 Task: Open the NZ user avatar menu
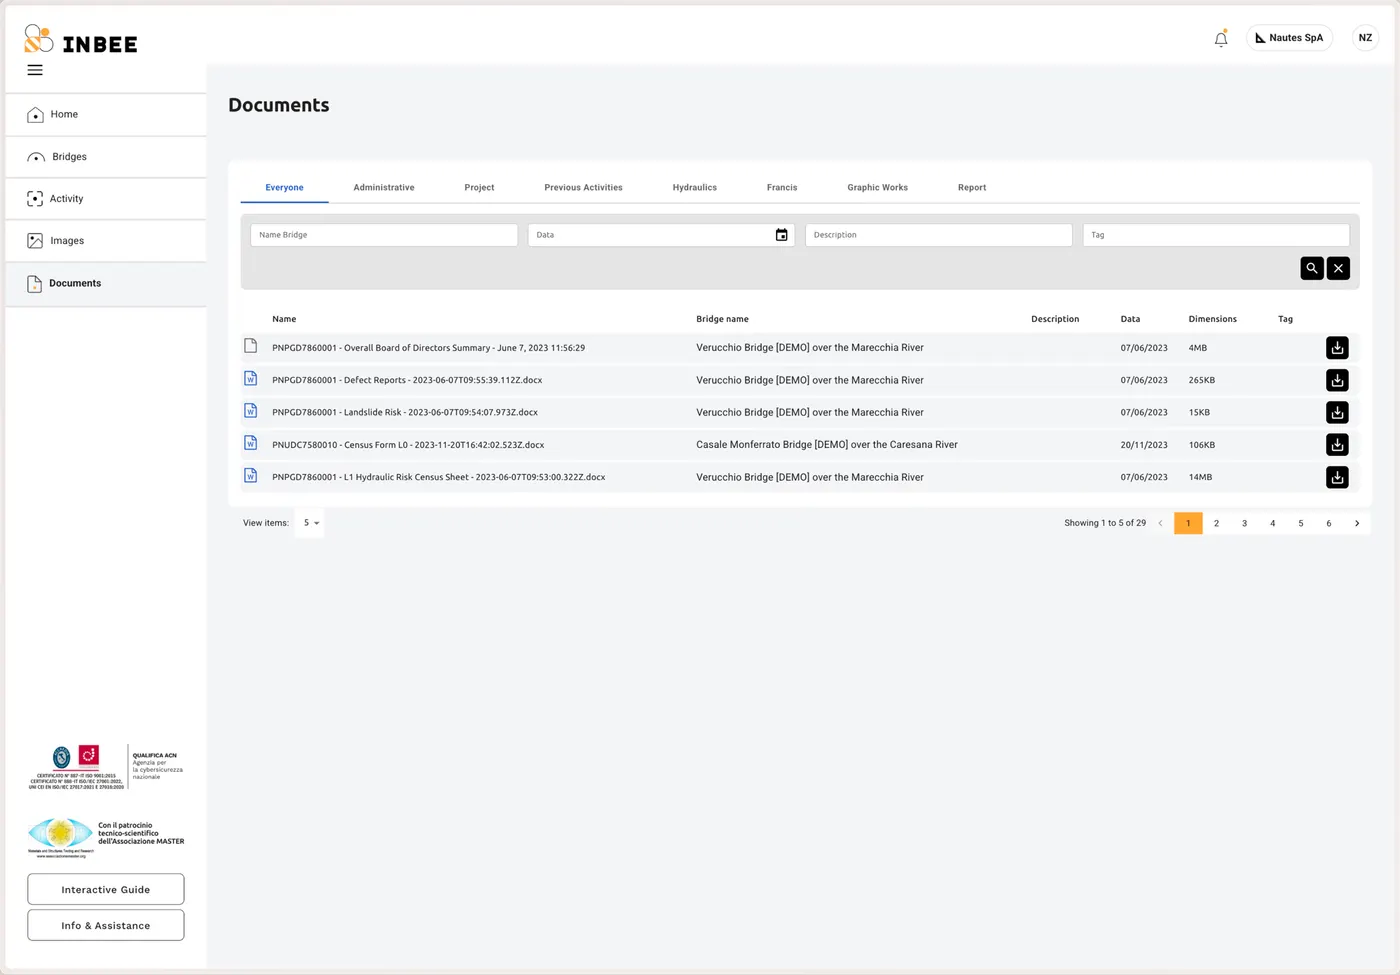[1365, 38]
